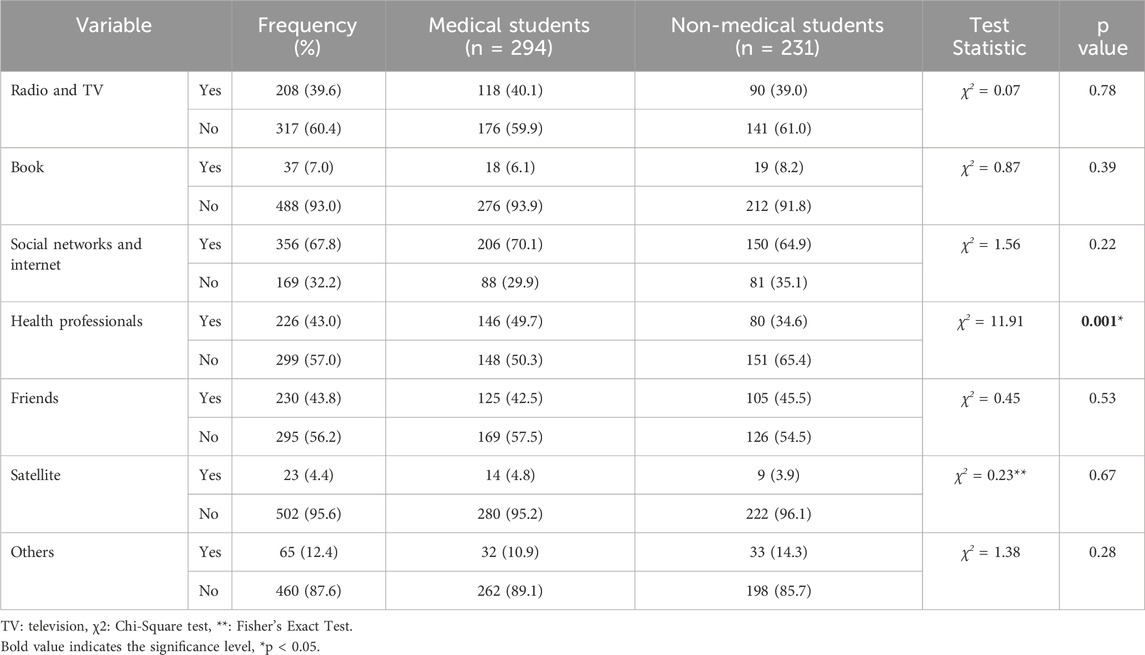Click the 356 (67.8) frequency cell
Viewport: 1145px width, 655px height.
307,245
